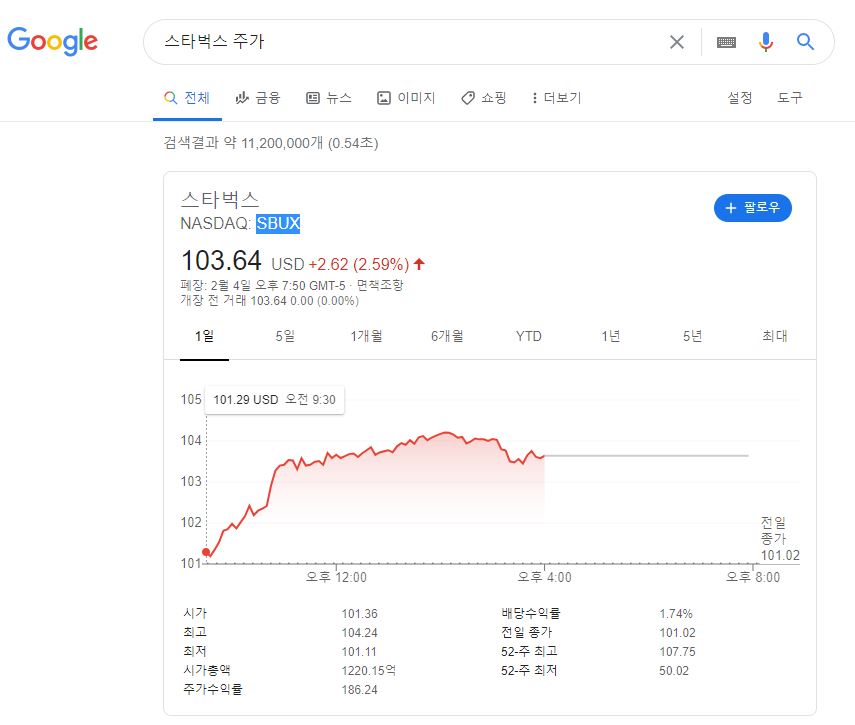Select the 1년 chart range
The height and width of the screenshot is (725, 855).
click(611, 336)
